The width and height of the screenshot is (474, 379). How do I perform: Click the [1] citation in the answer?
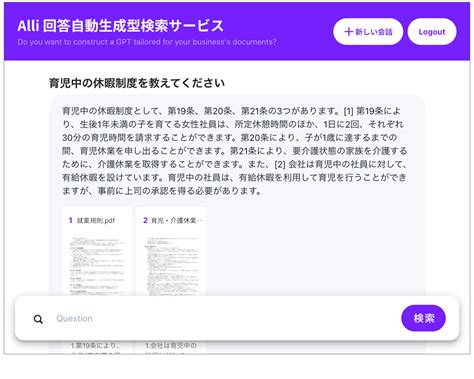pyautogui.click(x=348, y=111)
